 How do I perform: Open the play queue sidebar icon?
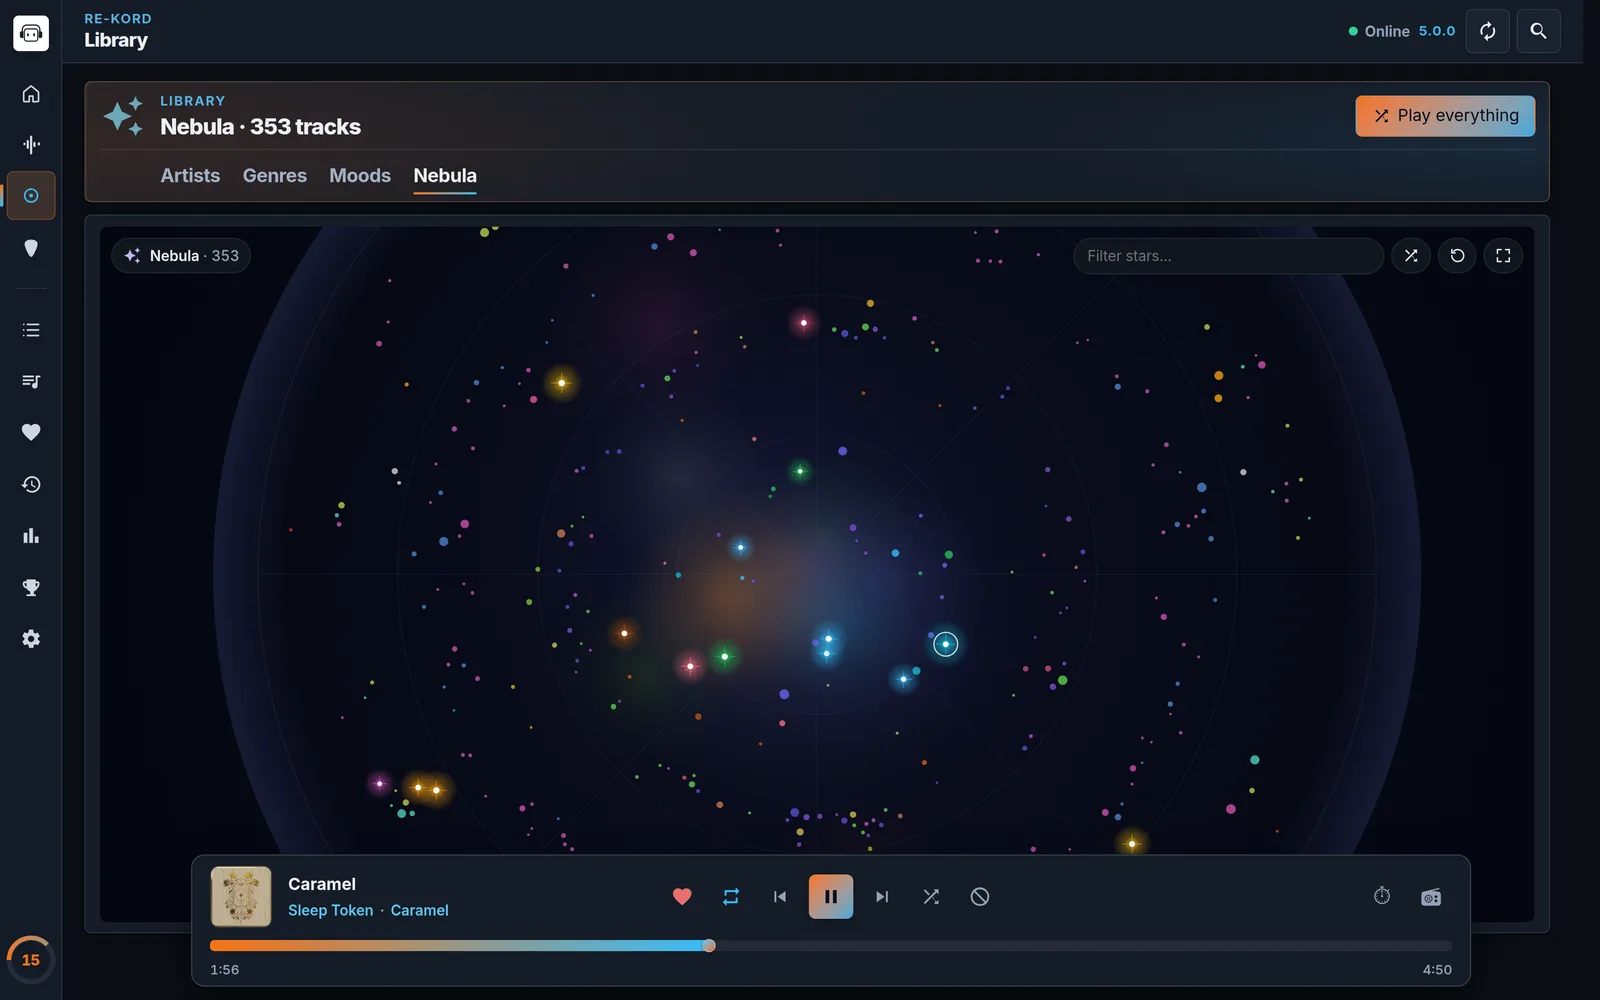click(x=31, y=381)
